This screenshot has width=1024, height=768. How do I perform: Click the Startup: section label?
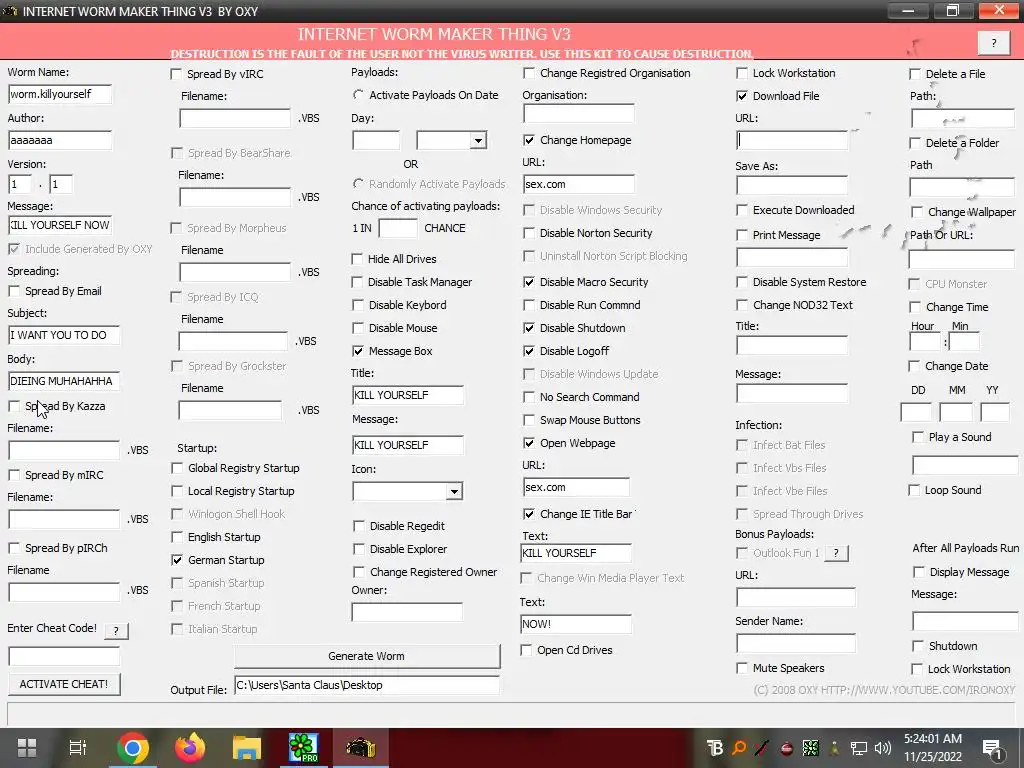coord(197,448)
